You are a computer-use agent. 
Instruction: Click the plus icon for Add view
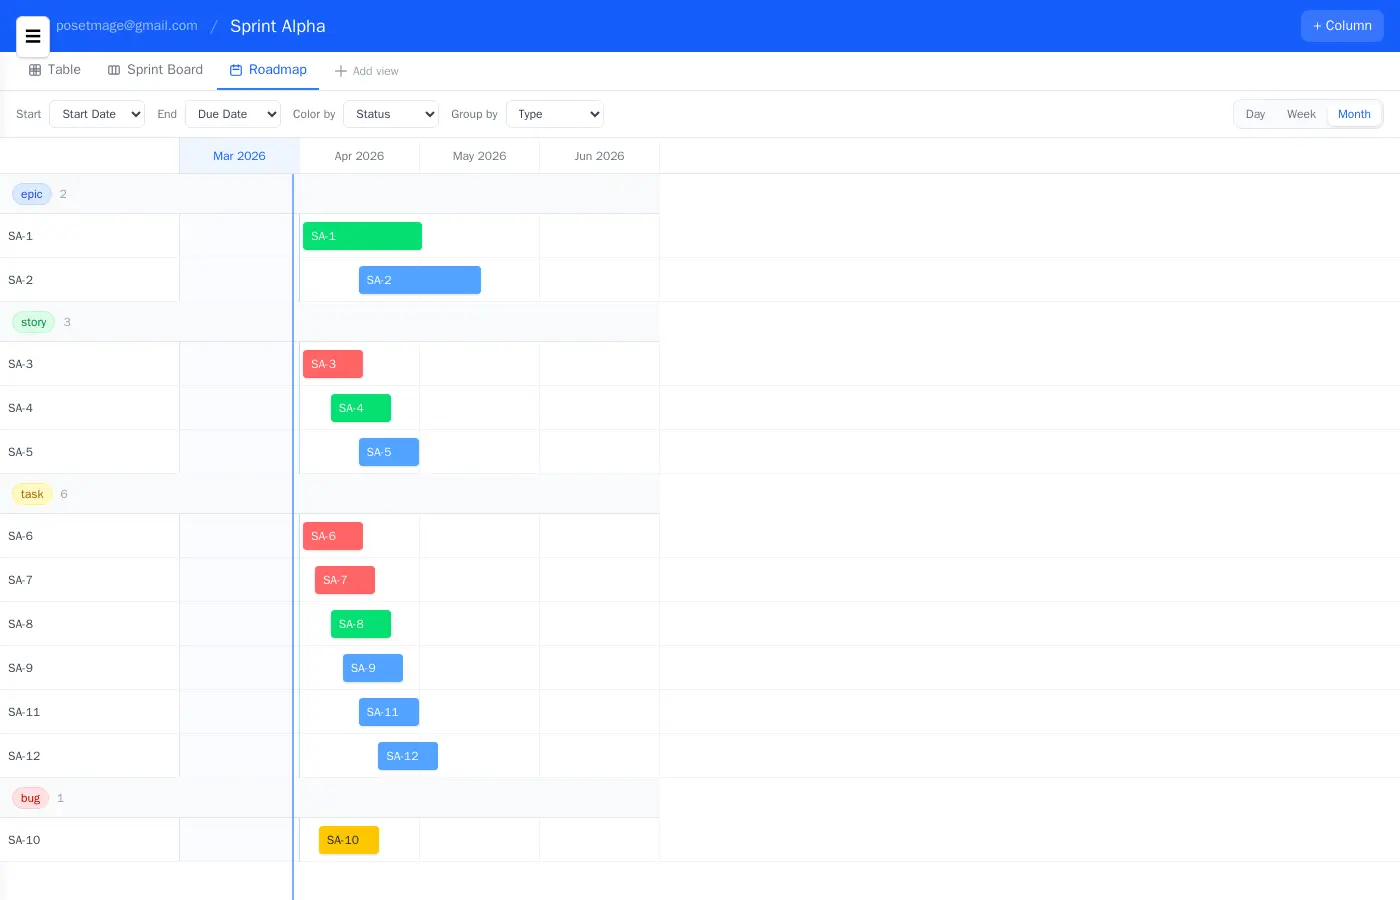tap(341, 71)
